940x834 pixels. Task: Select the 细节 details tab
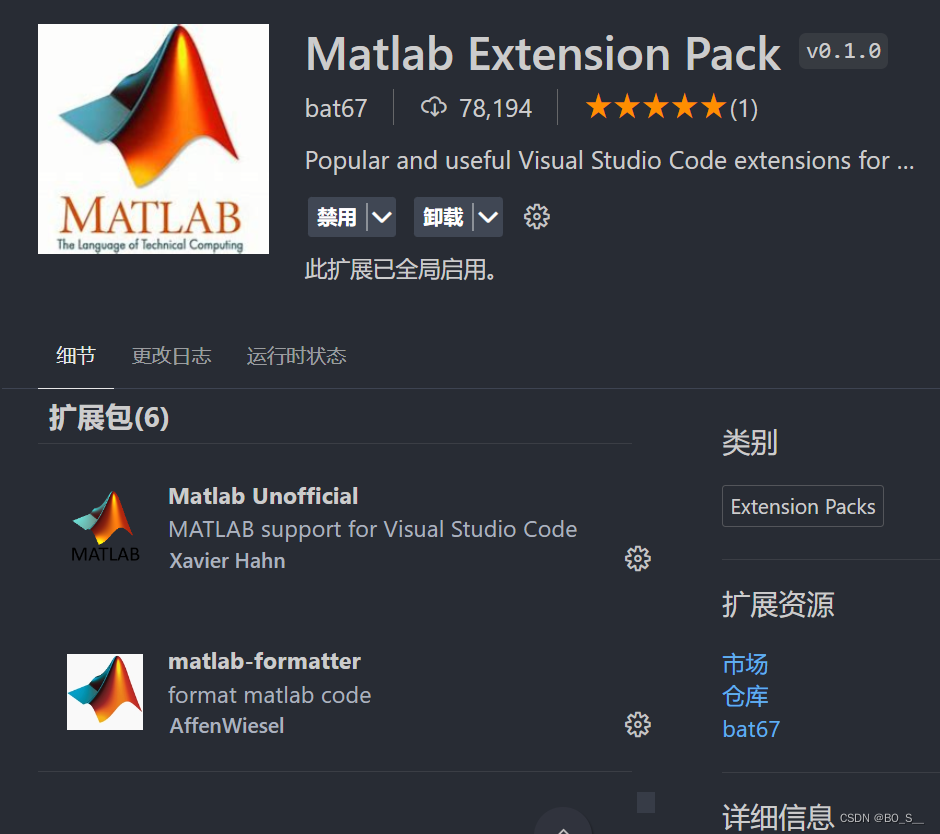point(76,356)
